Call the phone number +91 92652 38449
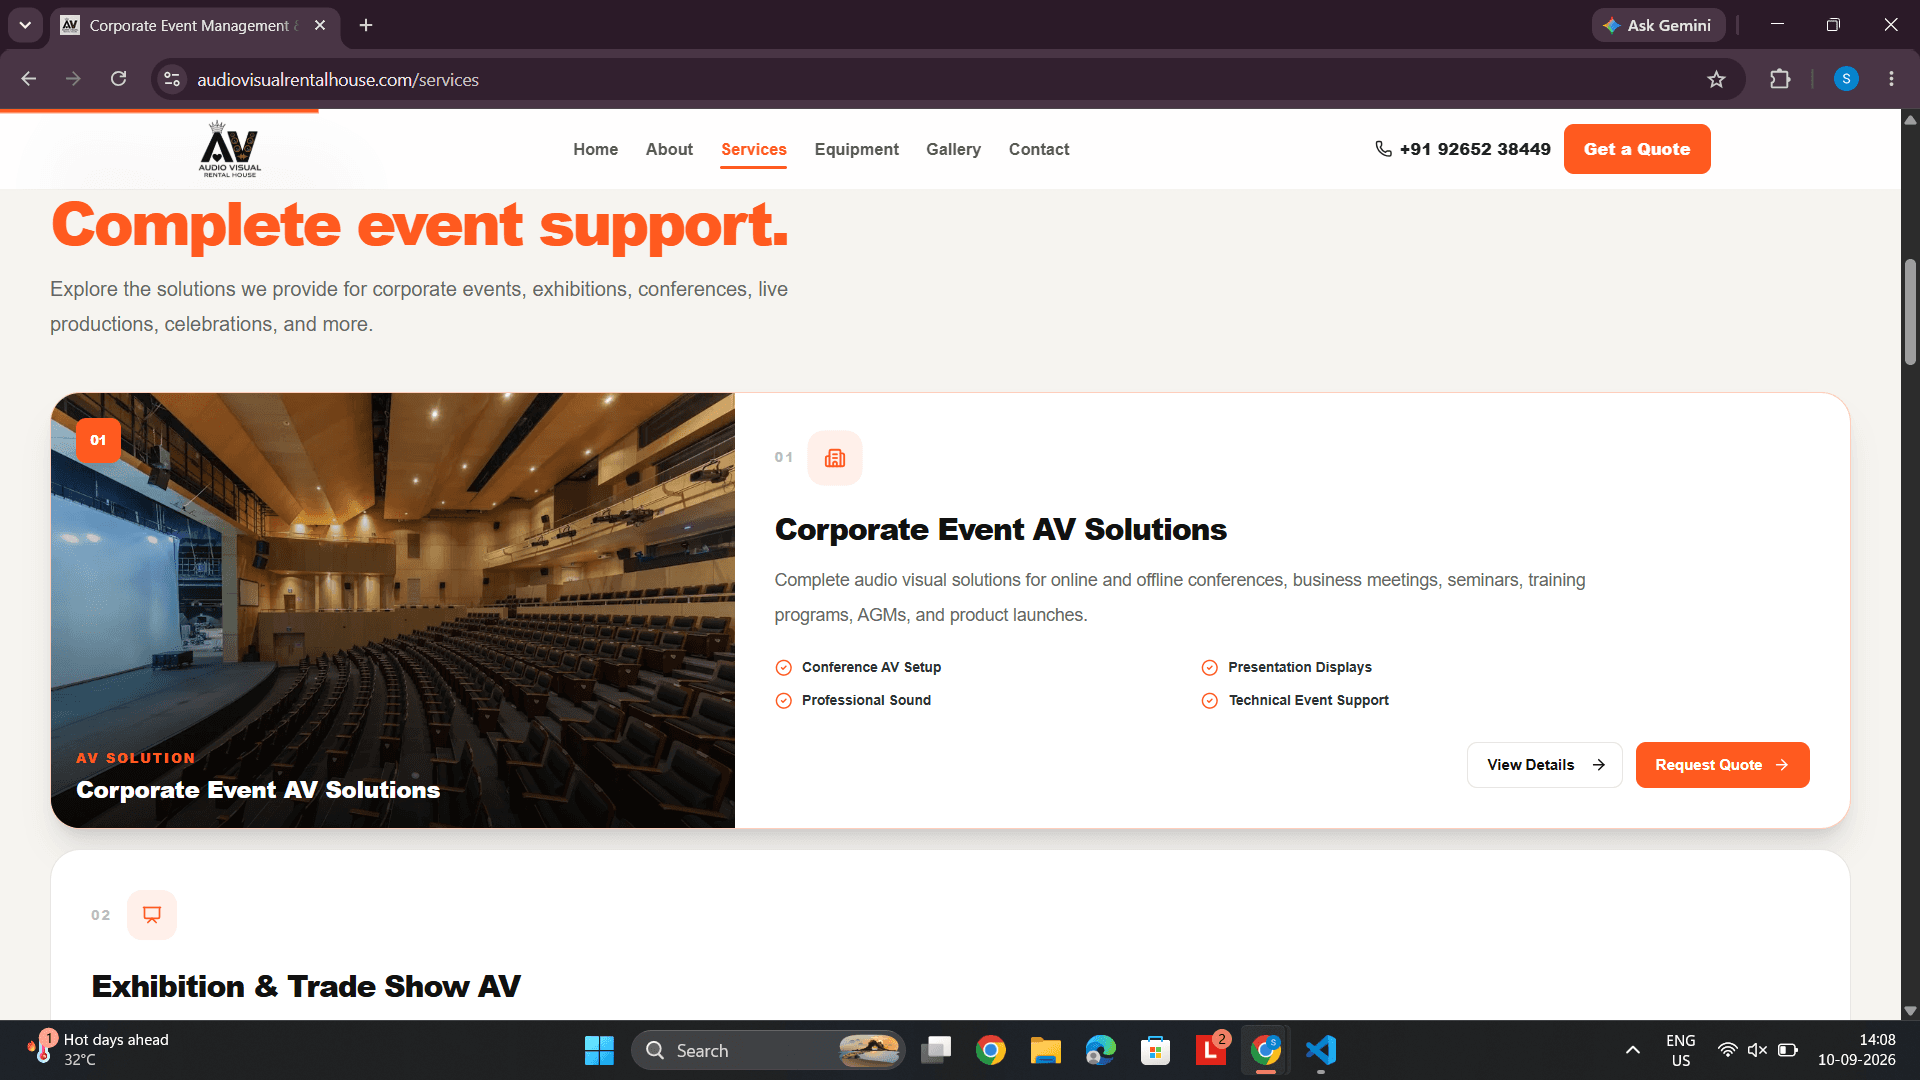1920x1080 pixels. (1463, 149)
